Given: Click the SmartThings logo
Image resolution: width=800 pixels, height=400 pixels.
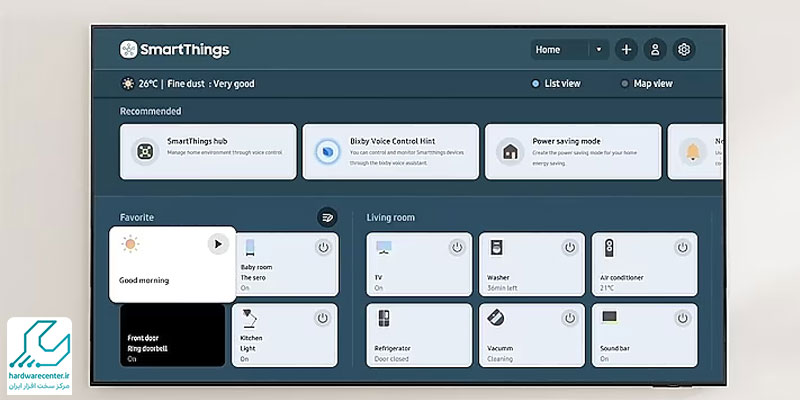Looking at the screenshot, I should 174,49.
